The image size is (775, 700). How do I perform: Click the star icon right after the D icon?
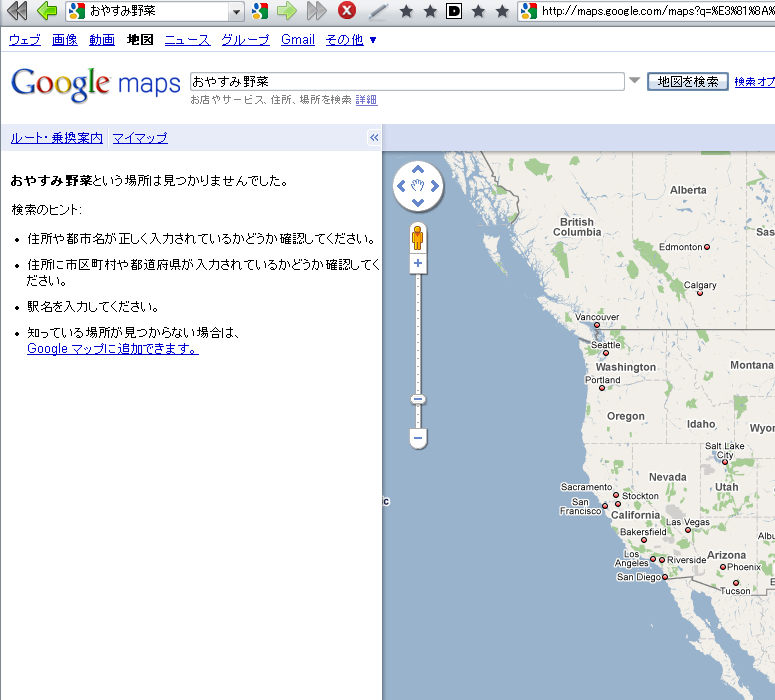tap(478, 11)
